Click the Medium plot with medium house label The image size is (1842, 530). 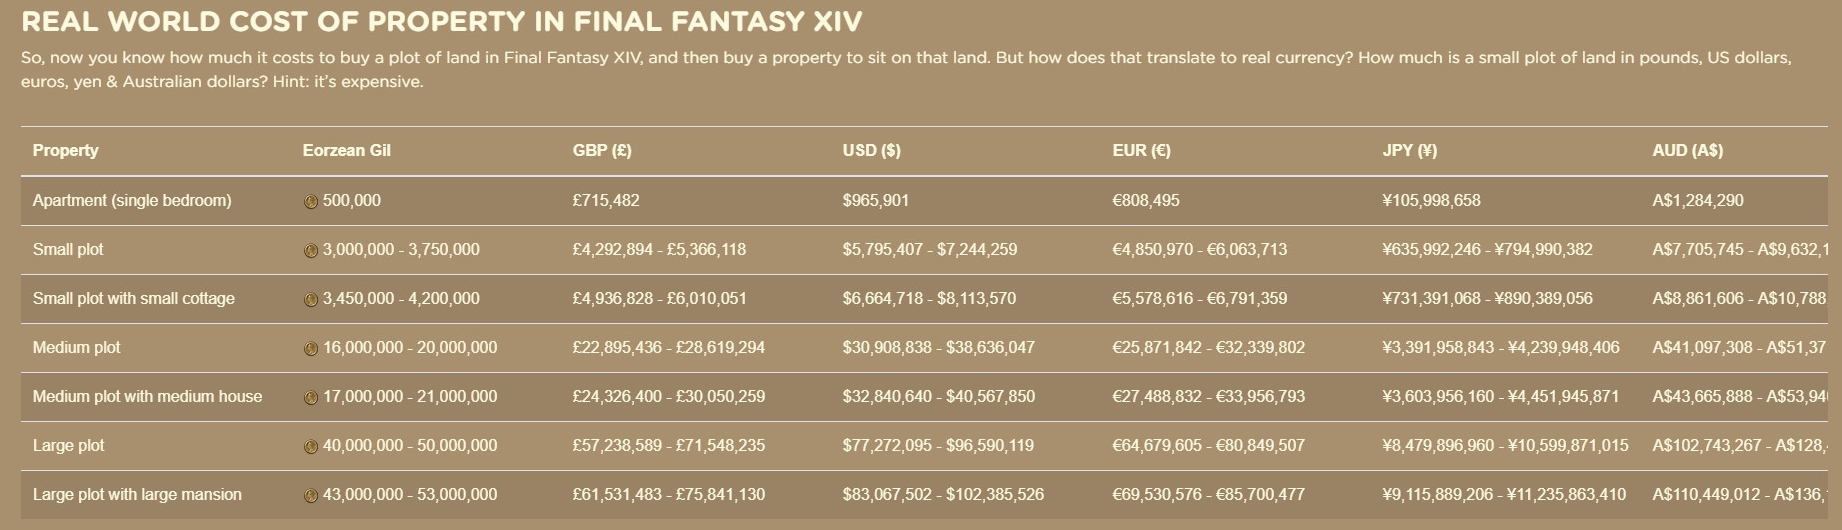point(147,396)
